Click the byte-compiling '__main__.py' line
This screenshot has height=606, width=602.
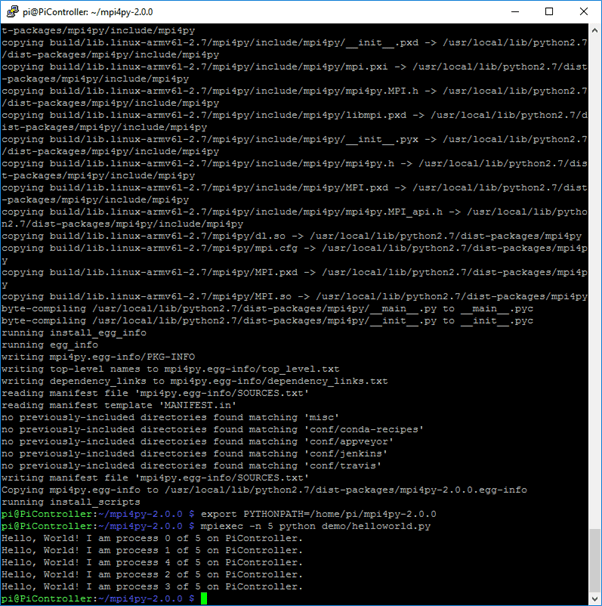pos(267,308)
